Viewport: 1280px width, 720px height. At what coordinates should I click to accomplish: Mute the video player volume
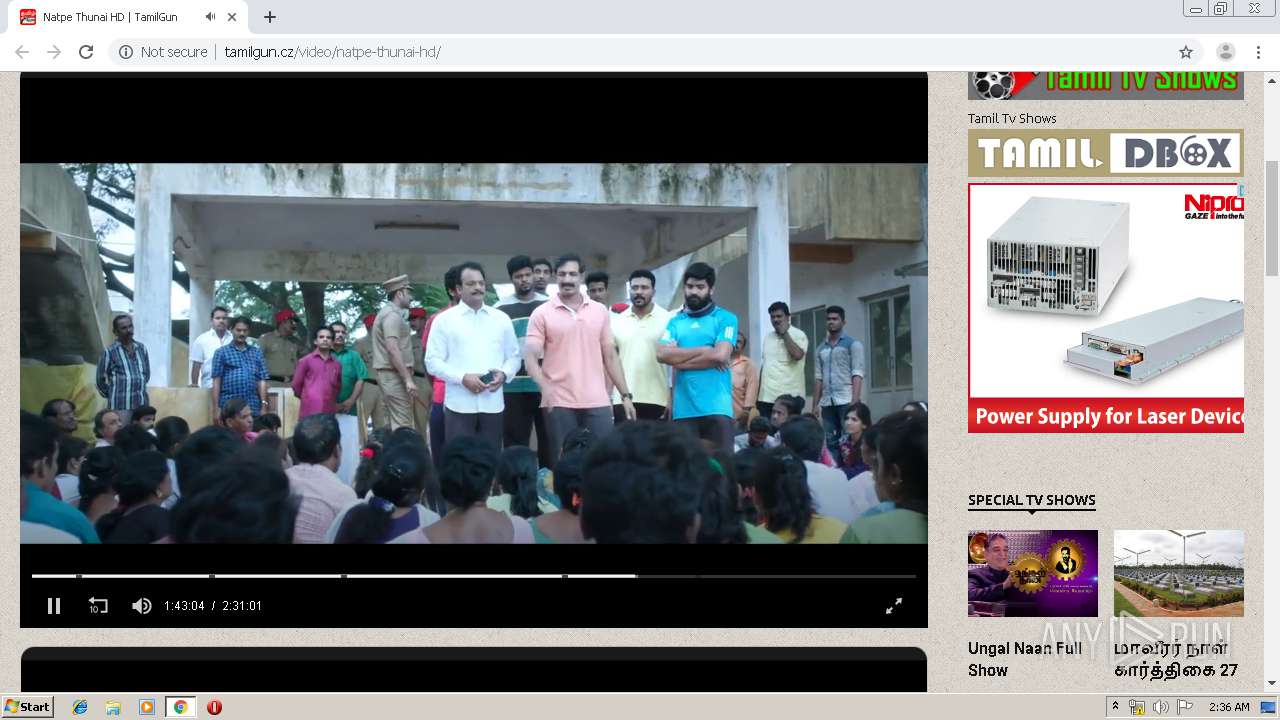[142, 606]
